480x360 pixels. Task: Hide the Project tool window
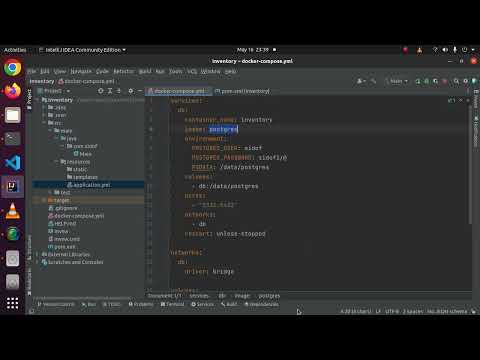(140, 91)
